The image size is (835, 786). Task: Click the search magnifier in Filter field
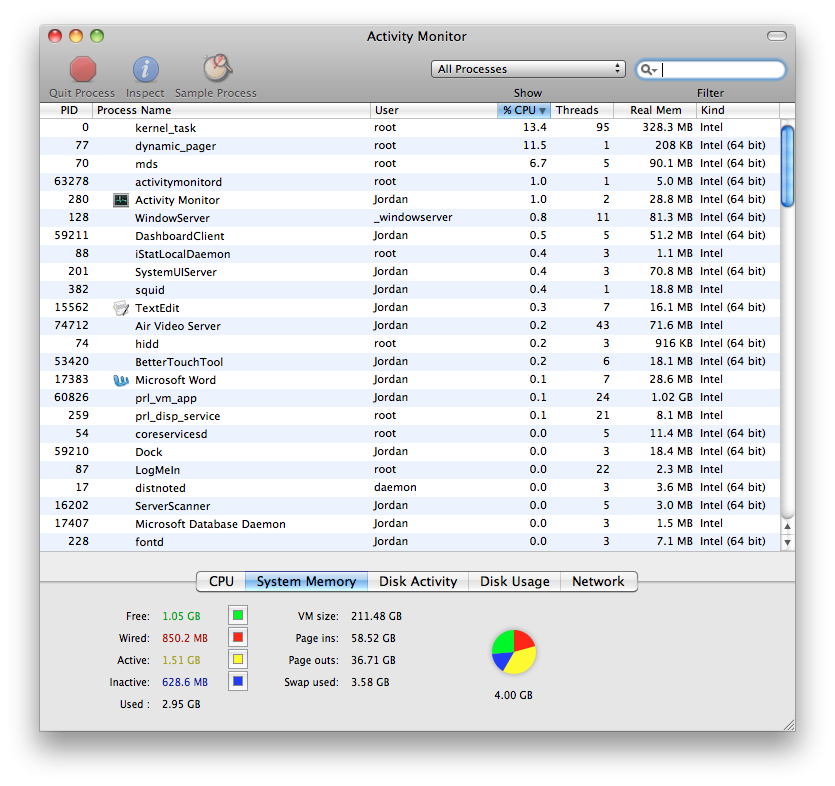pos(648,70)
